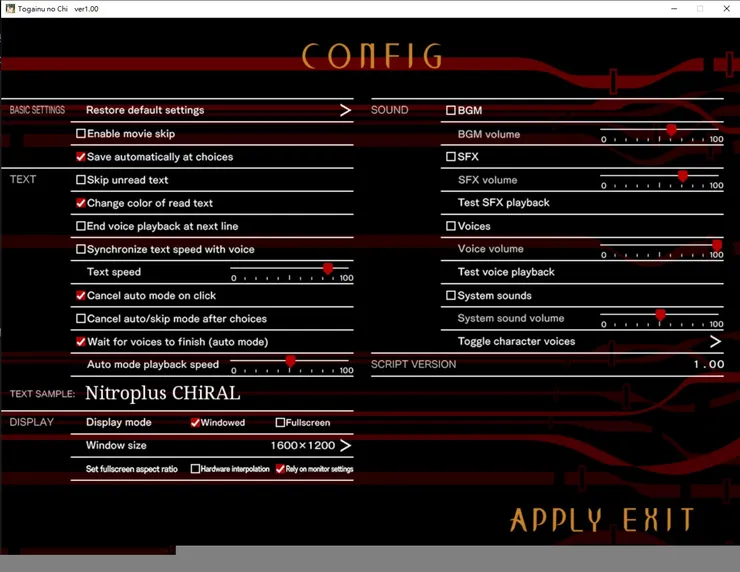
Task: Expand the Window size options arrow
Action: click(x=345, y=445)
